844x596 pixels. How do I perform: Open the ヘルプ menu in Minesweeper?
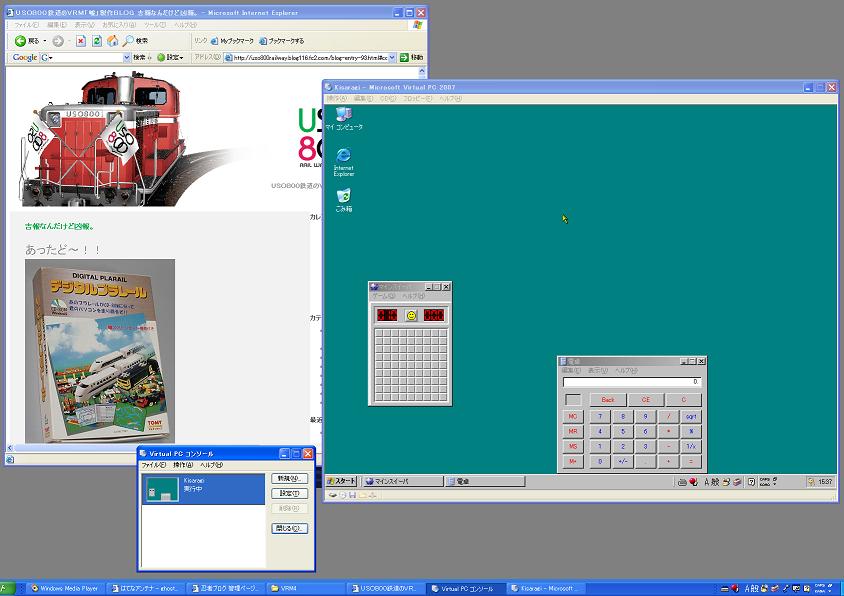coord(413,296)
